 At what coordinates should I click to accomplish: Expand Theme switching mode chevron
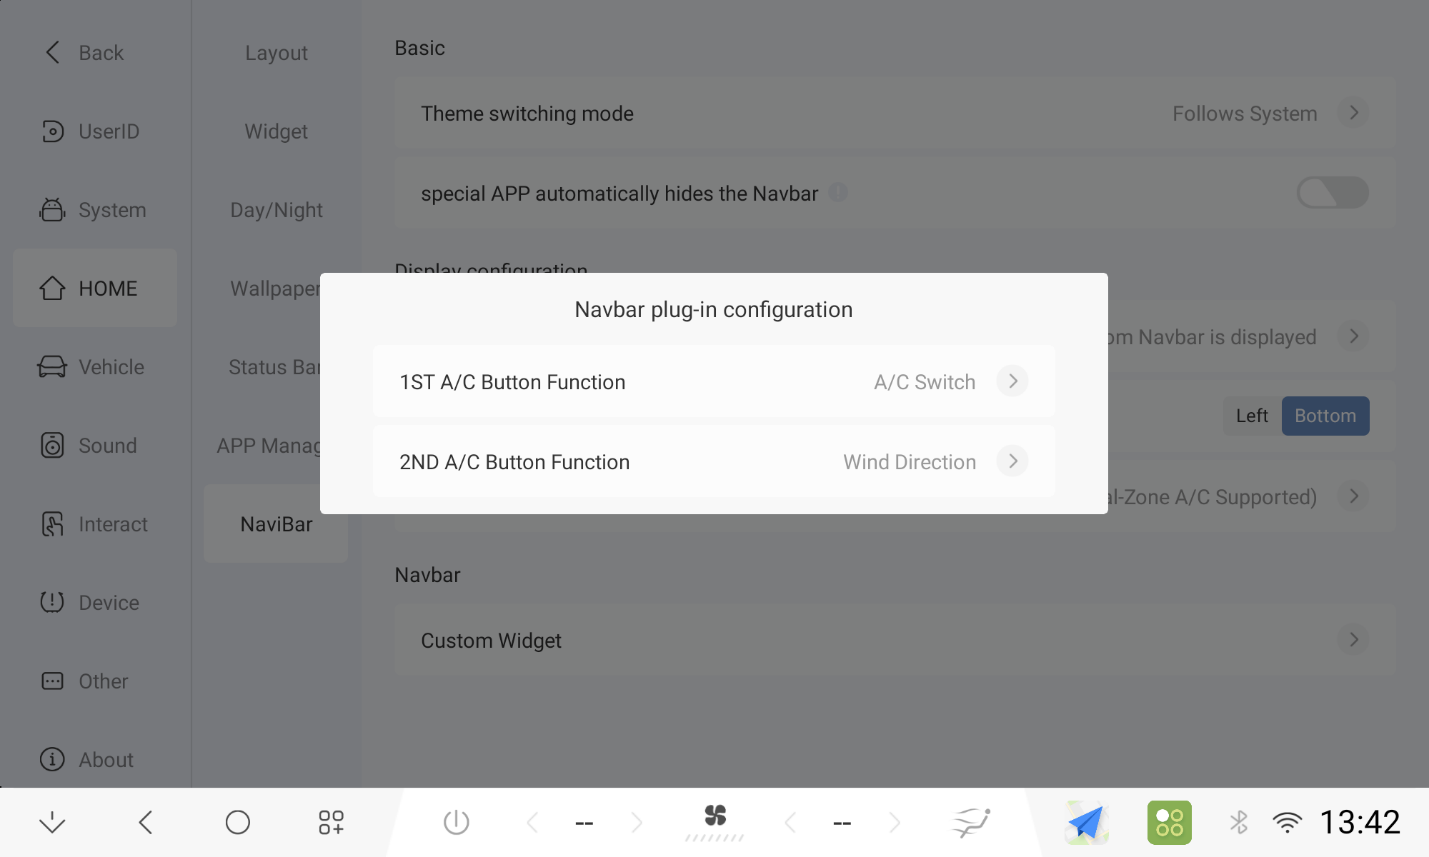pyautogui.click(x=1354, y=113)
